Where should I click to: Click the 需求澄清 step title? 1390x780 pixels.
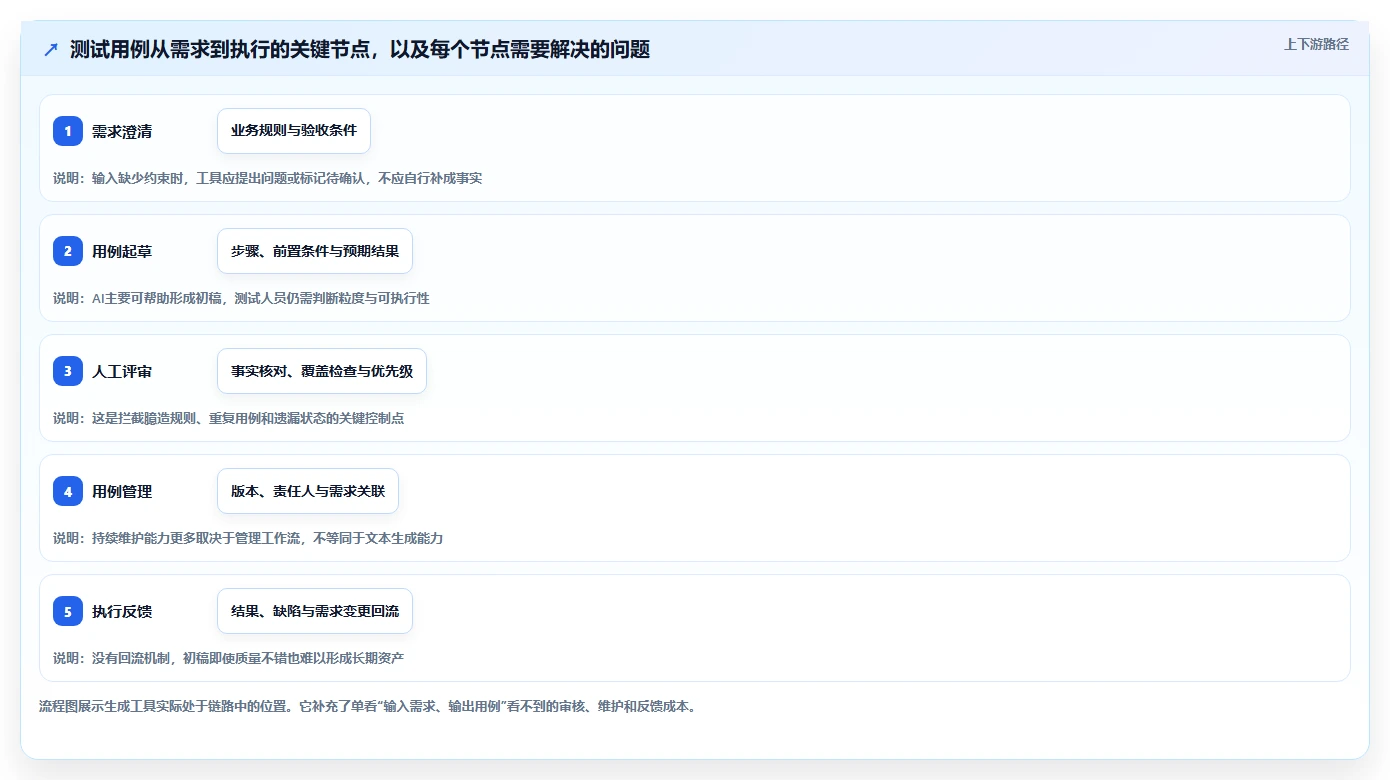122,131
